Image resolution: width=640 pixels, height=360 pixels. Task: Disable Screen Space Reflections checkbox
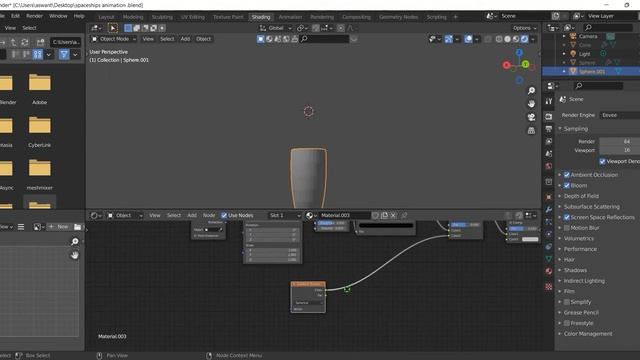tap(567, 217)
